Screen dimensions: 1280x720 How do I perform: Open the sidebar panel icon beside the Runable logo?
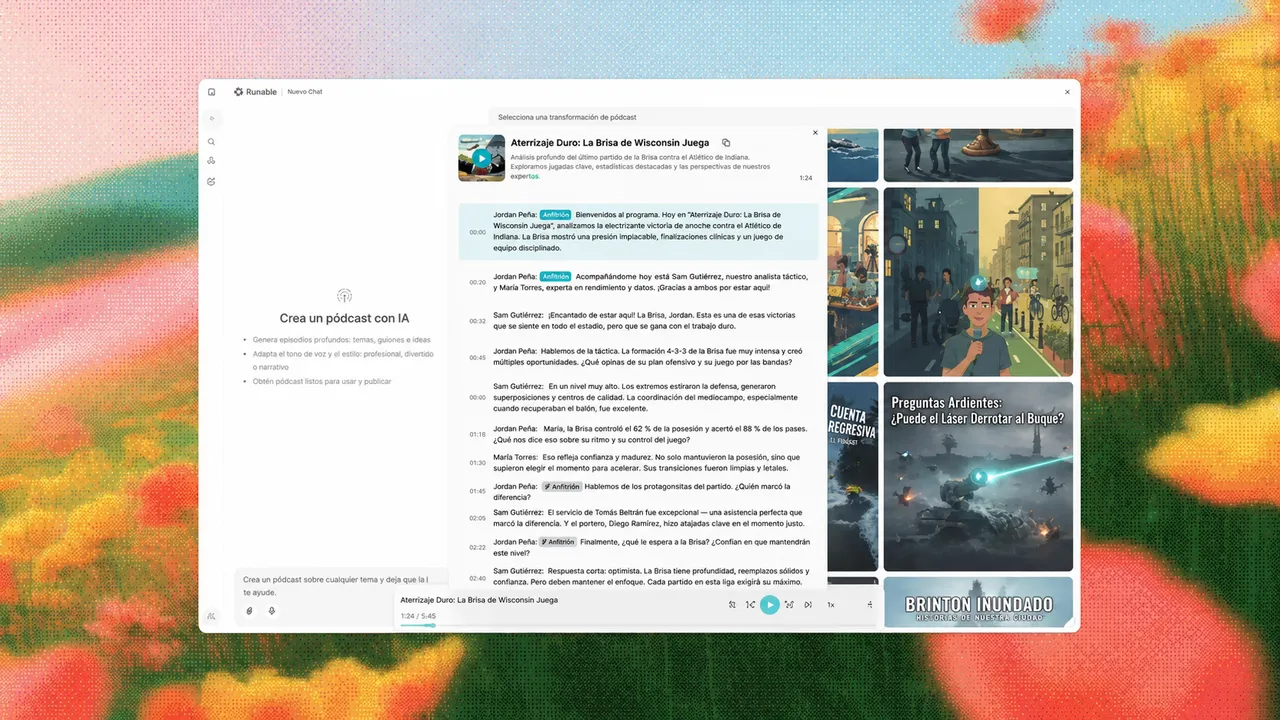coord(211,92)
